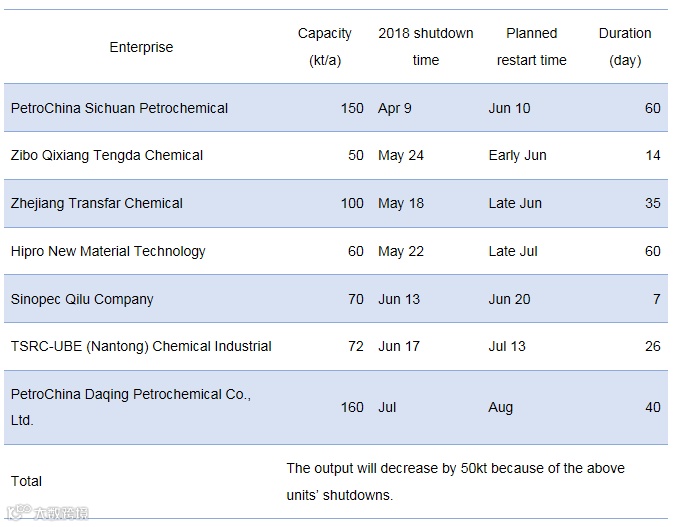Select the Zibo Qixiang Tengda Chemical cell
The height and width of the screenshot is (527, 673).
click(x=107, y=155)
